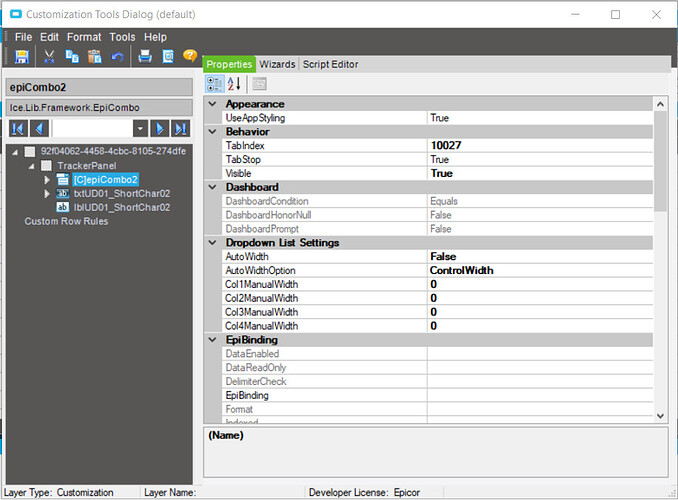Select Custom Row Rules item
This screenshot has height=500, width=678.
tap(66, 221)
